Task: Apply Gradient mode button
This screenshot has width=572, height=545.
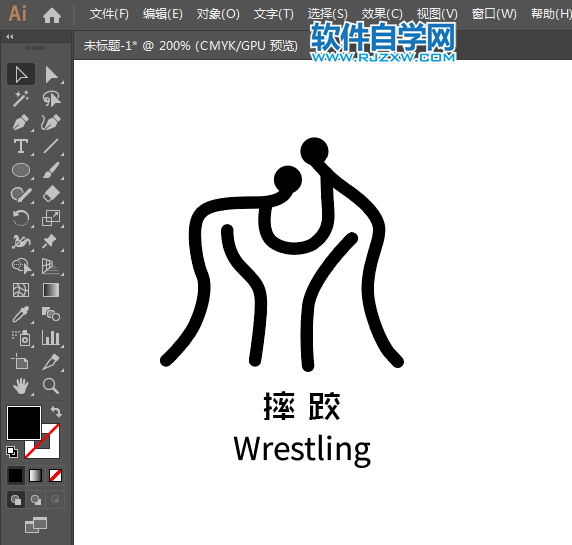Action: click(x=35, y=475)
